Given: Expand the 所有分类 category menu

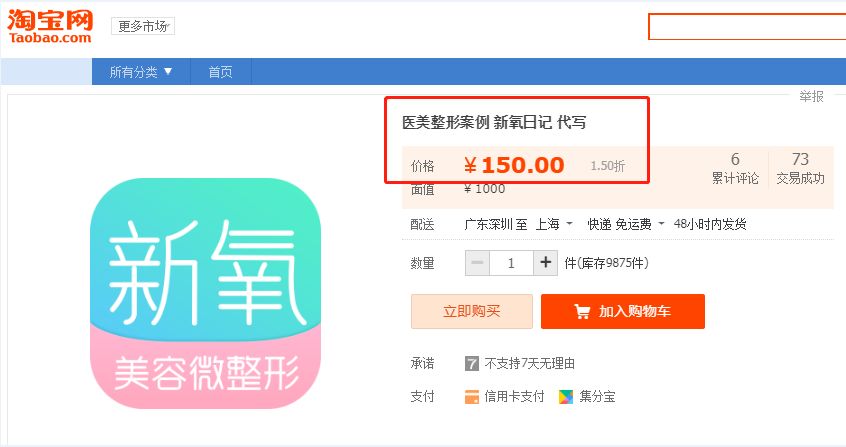Looking at the screenshot, I should click(x=141, y=71).
